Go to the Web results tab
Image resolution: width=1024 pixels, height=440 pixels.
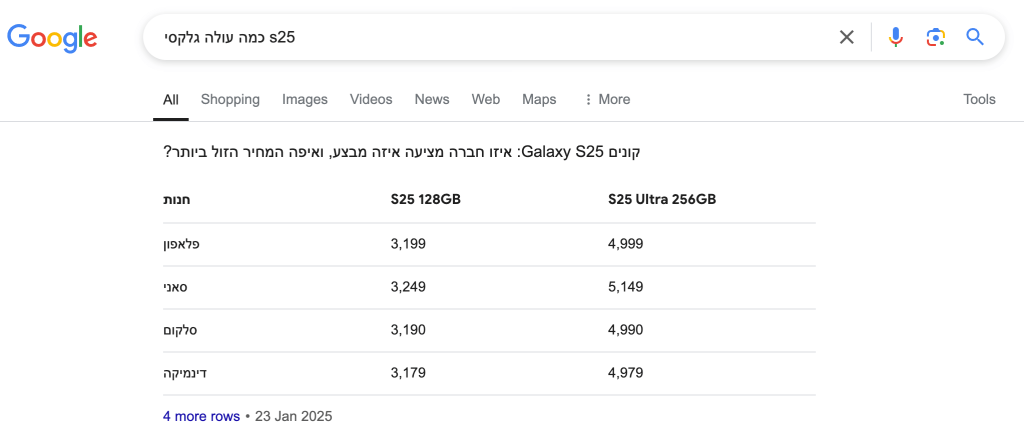(x=486, y=99)
